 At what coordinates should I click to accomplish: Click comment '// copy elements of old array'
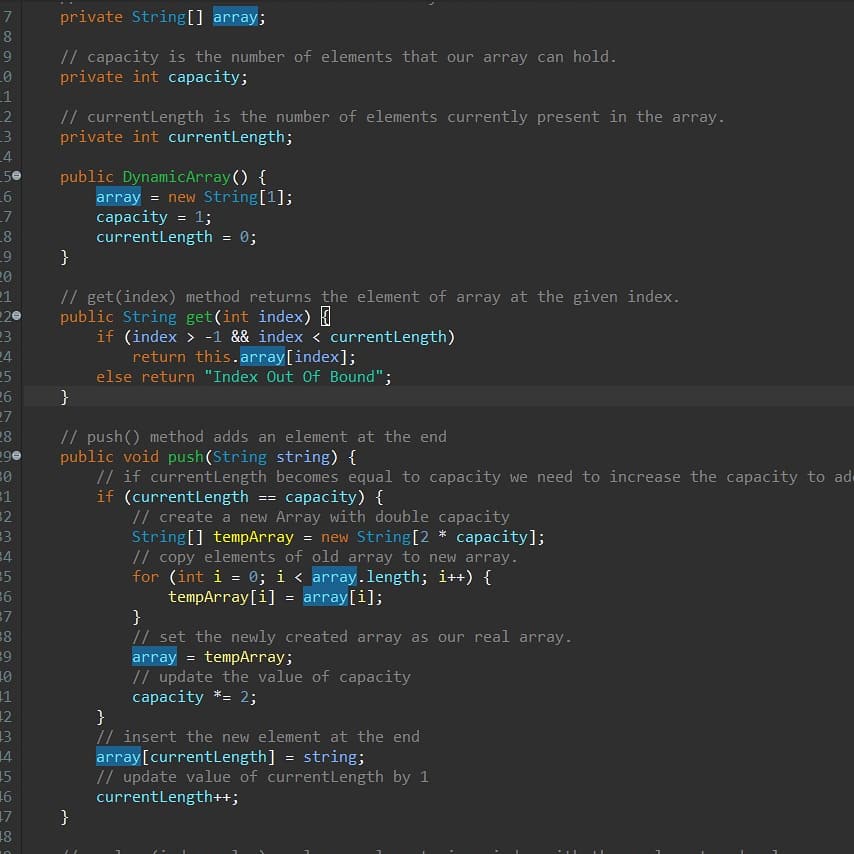coord(325,557)
